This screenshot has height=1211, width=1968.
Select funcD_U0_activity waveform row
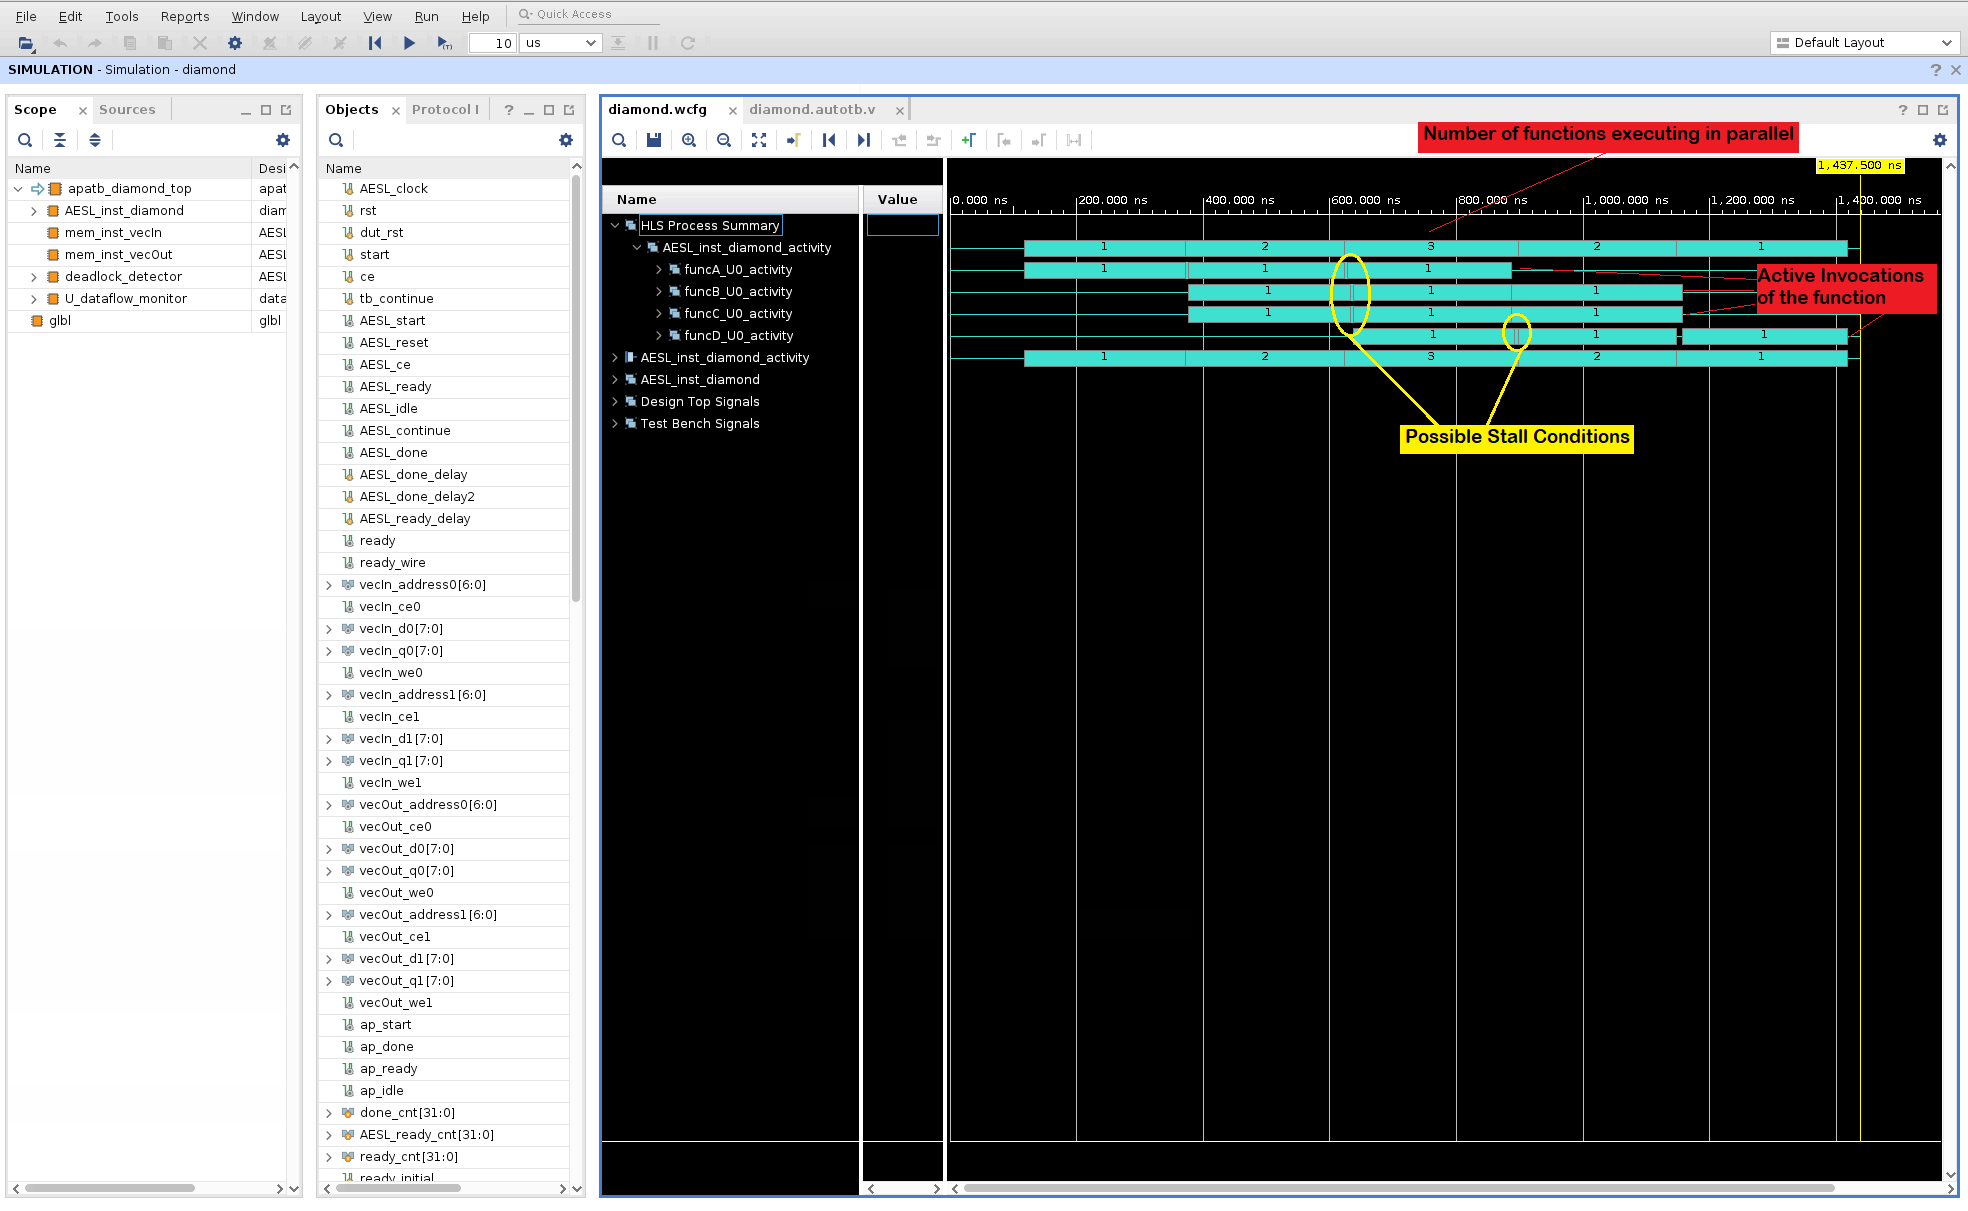pyautogui.click(x=738, y=336)
